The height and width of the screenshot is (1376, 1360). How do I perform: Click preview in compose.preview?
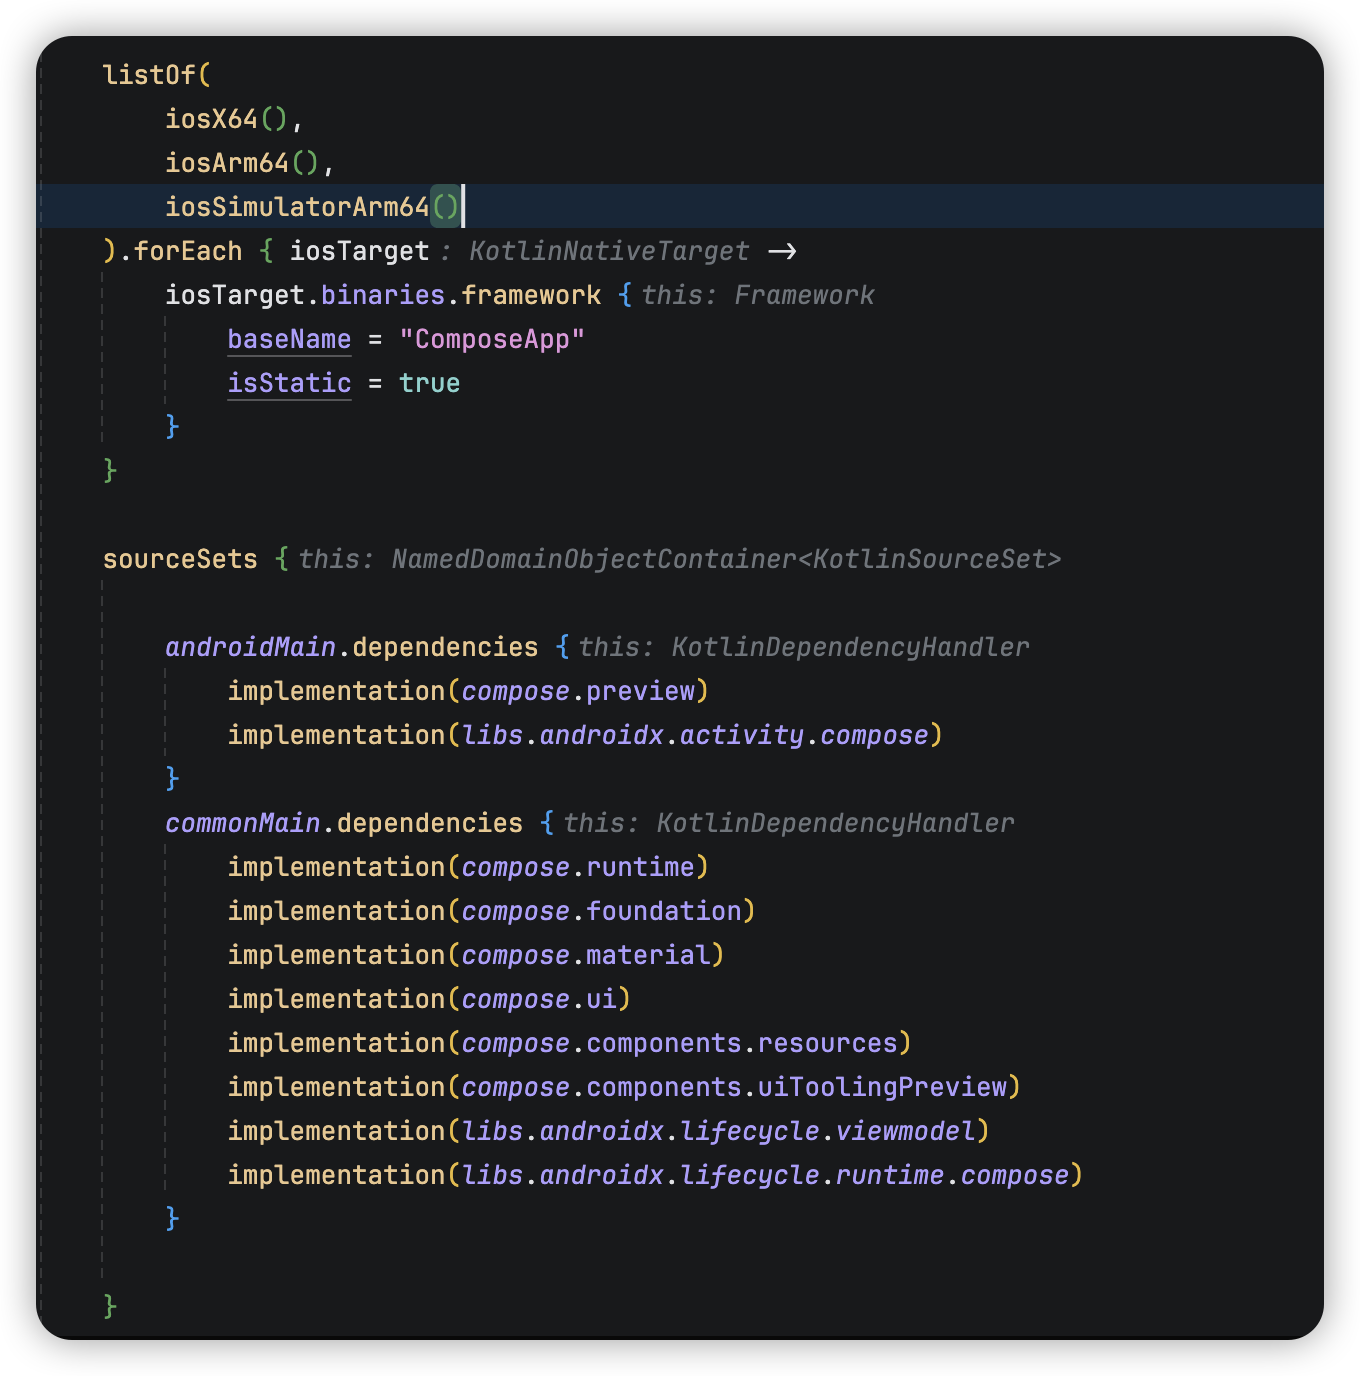pyautogui.click(x=640, y=691)
